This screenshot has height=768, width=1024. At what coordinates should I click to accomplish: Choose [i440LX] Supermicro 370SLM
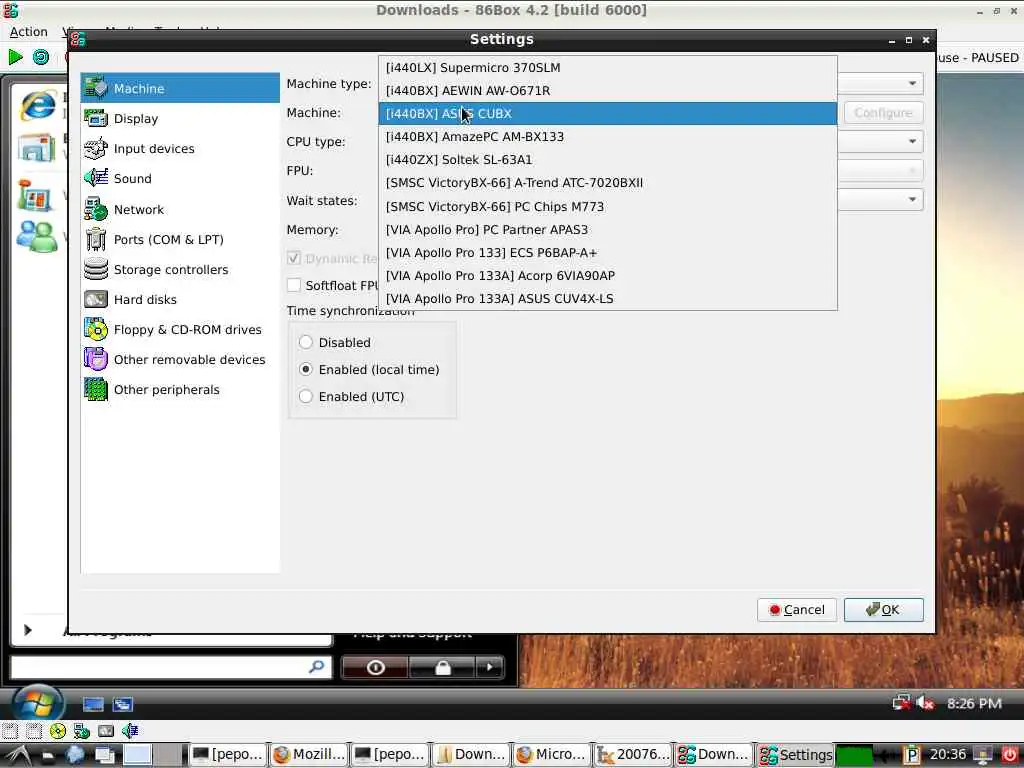point(607,67)
